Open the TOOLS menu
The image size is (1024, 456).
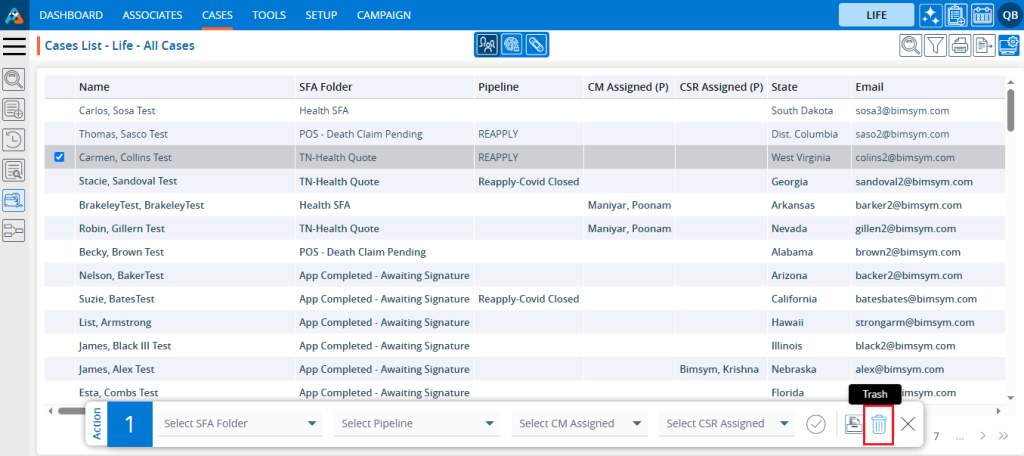click(x=268, y=15)
